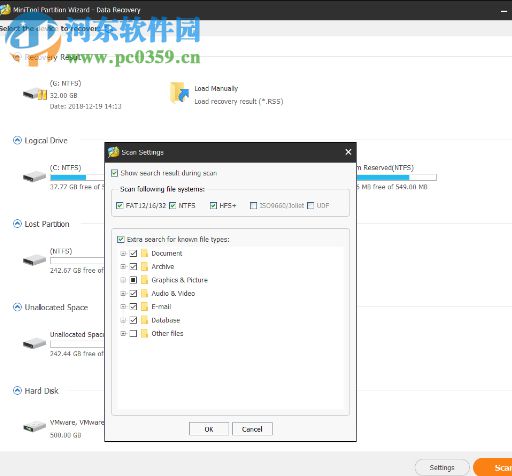Expand the Document tree node
The height and width of the screenshot is (476, 512).
coord(123,253)
